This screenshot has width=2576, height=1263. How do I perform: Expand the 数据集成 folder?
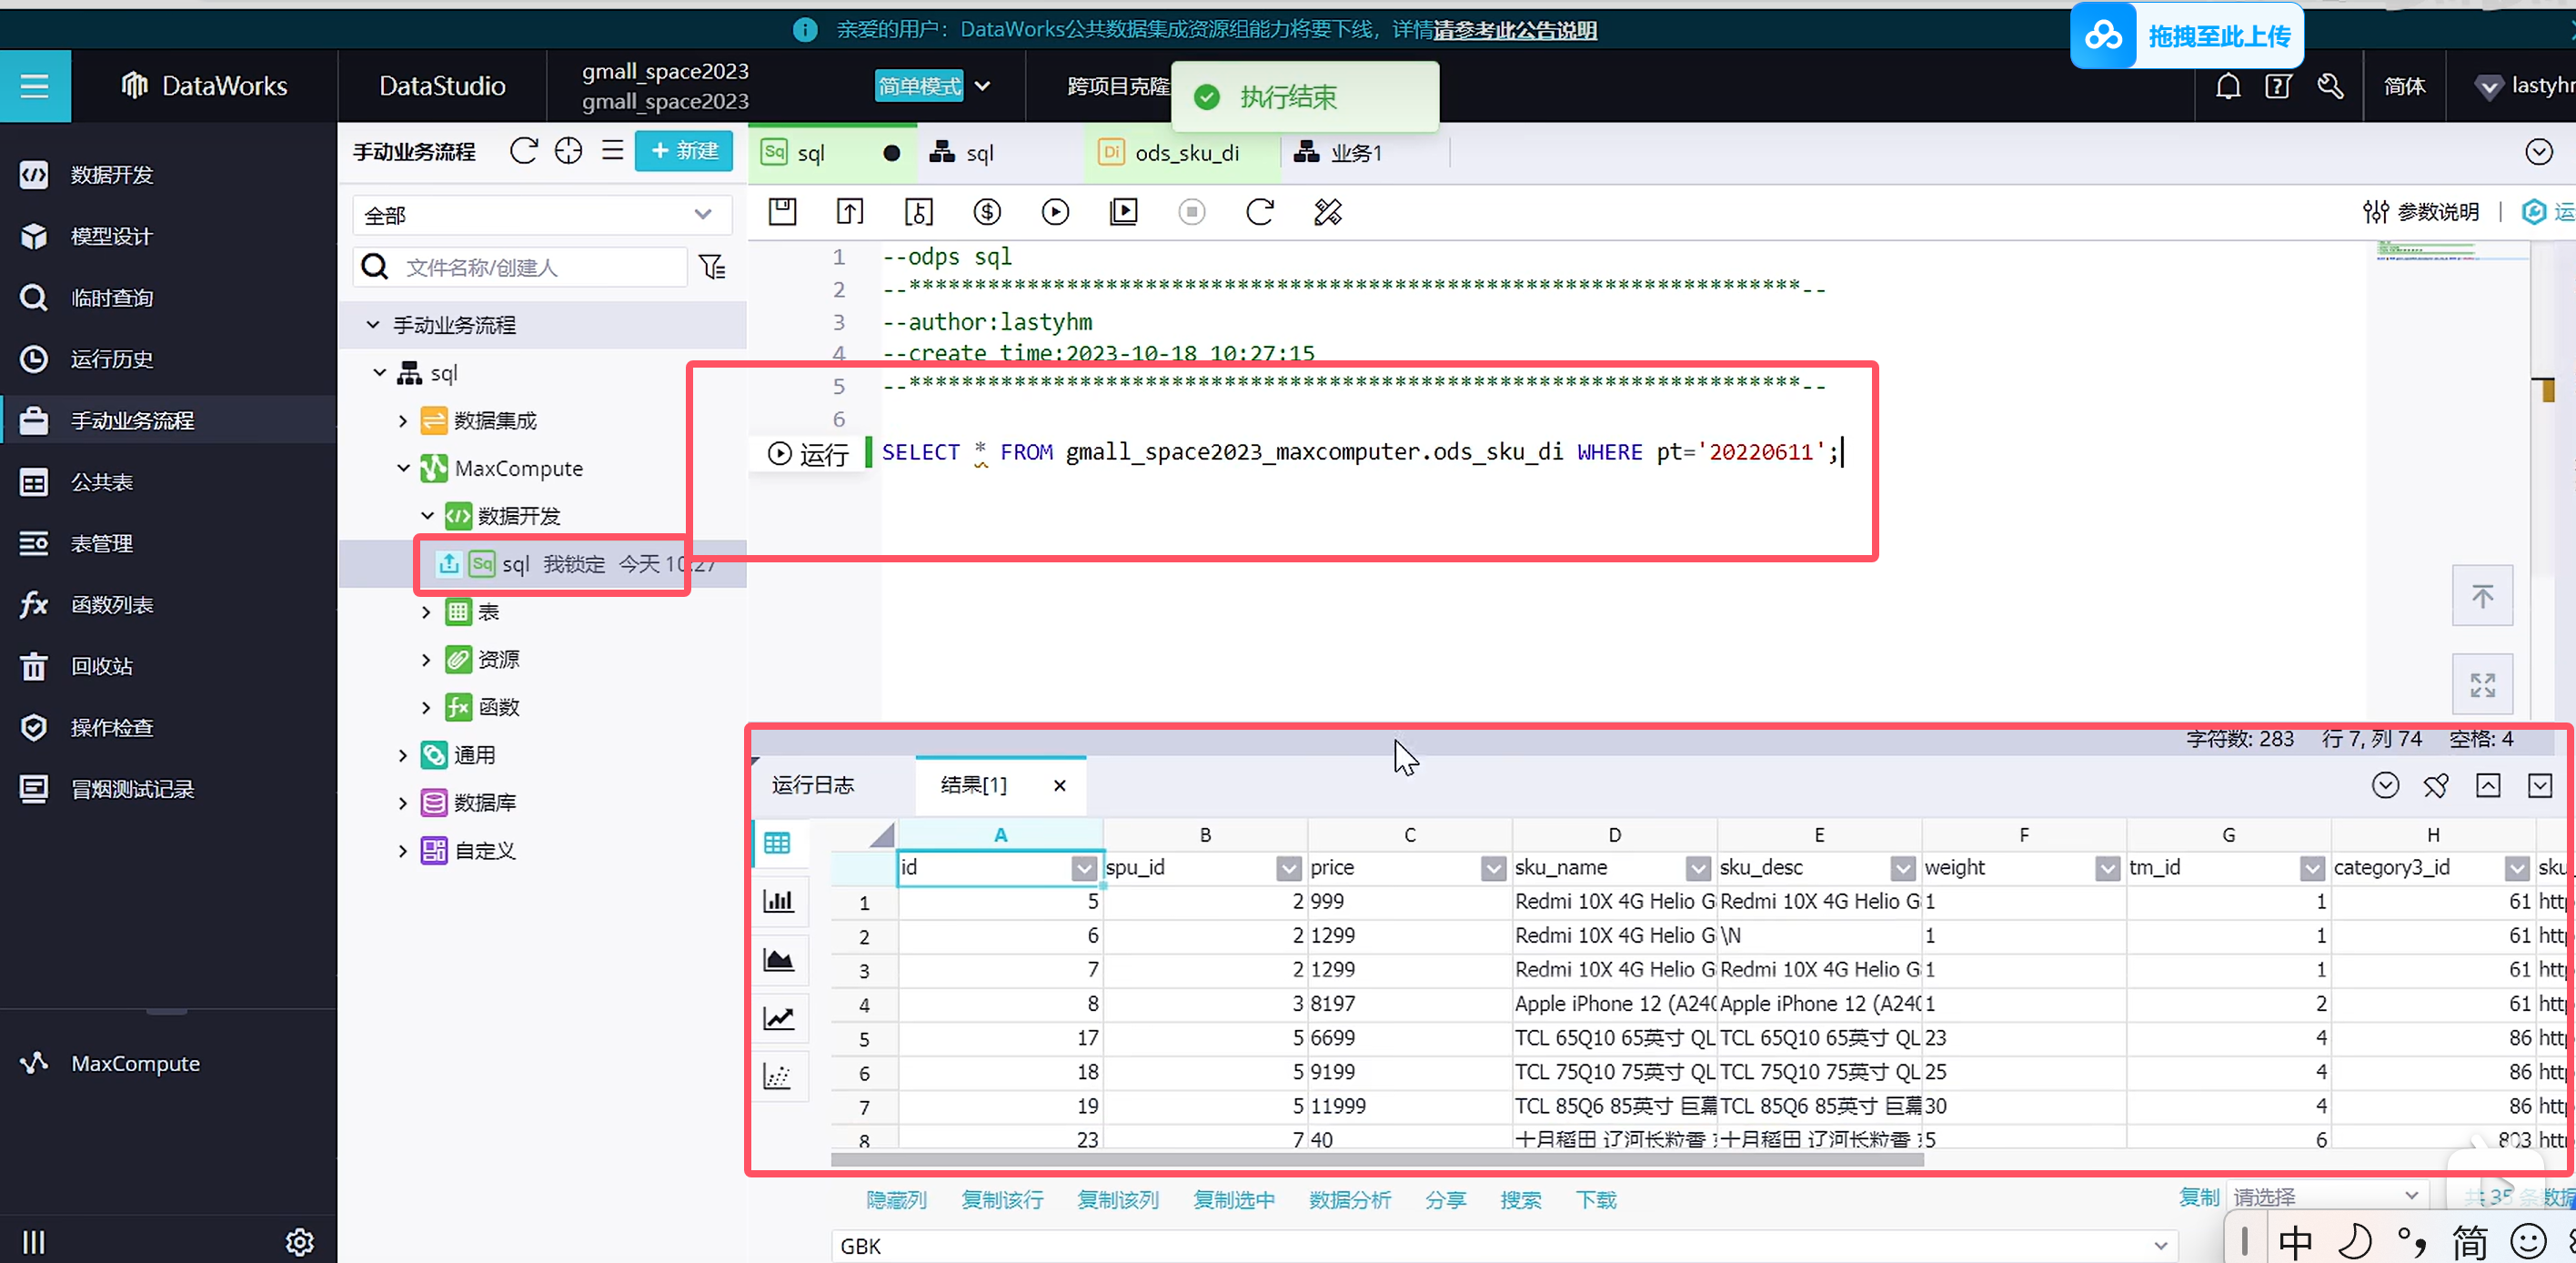[x=403, y=421]
